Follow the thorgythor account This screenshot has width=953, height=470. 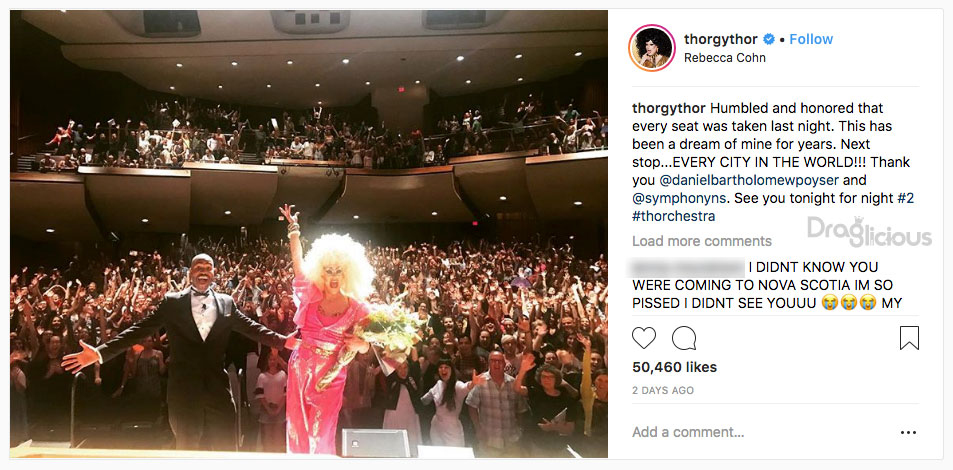pyautogui.click(x=811, y=40)
